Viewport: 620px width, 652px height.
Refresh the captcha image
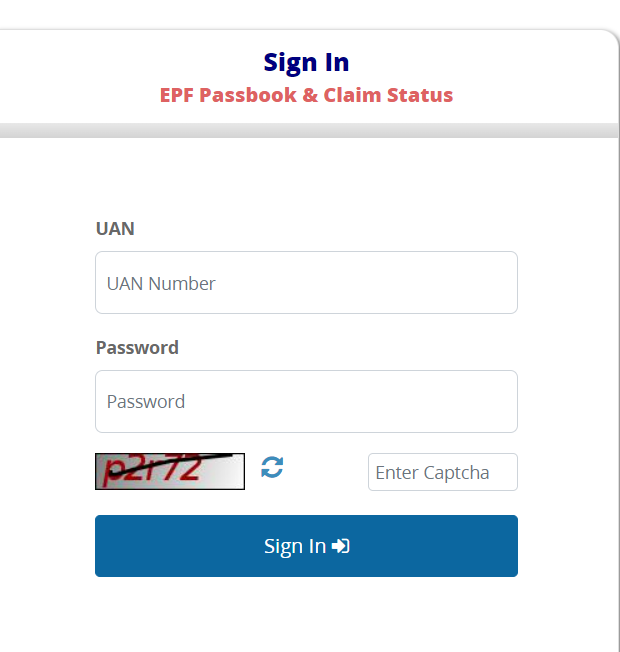(272, 467)
